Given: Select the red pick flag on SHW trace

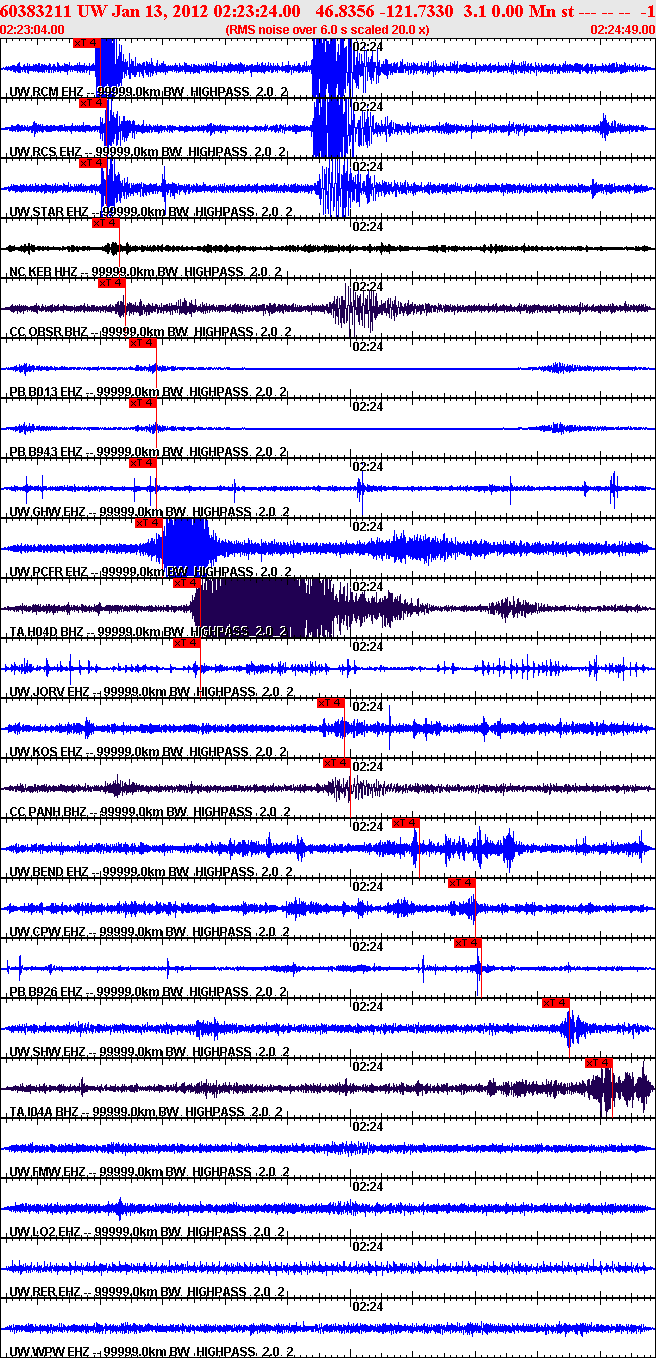Looking at the screenshot, I should [555, 1003].
